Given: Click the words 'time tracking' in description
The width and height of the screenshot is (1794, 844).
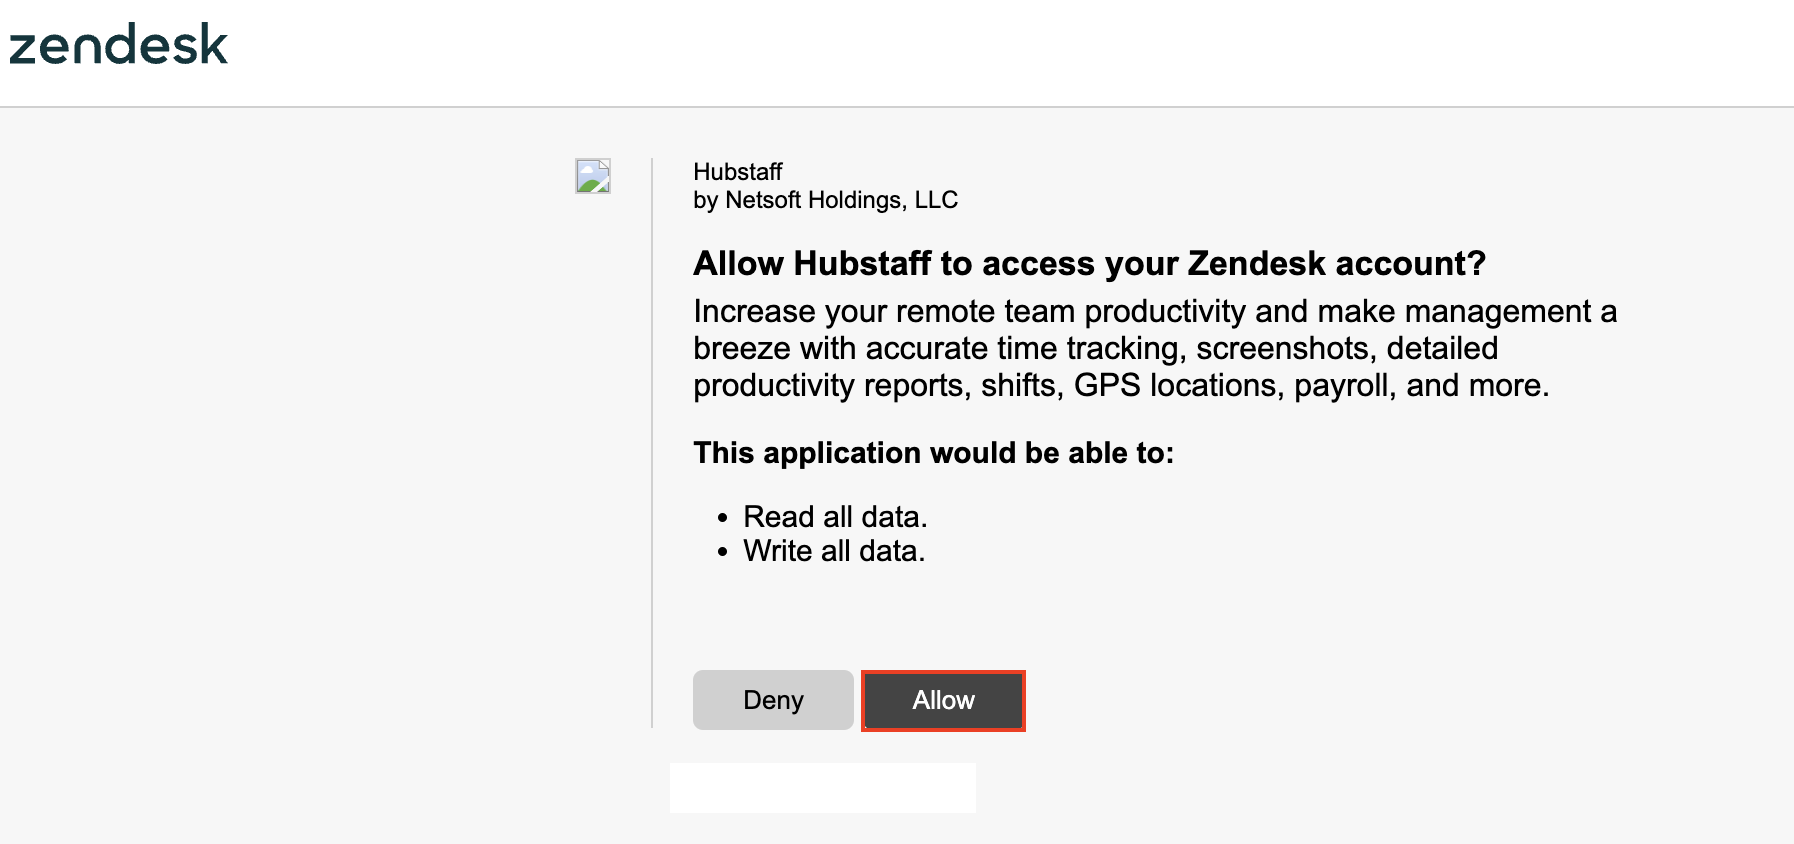Looking at the screenshot, I should click(1121, 349).
